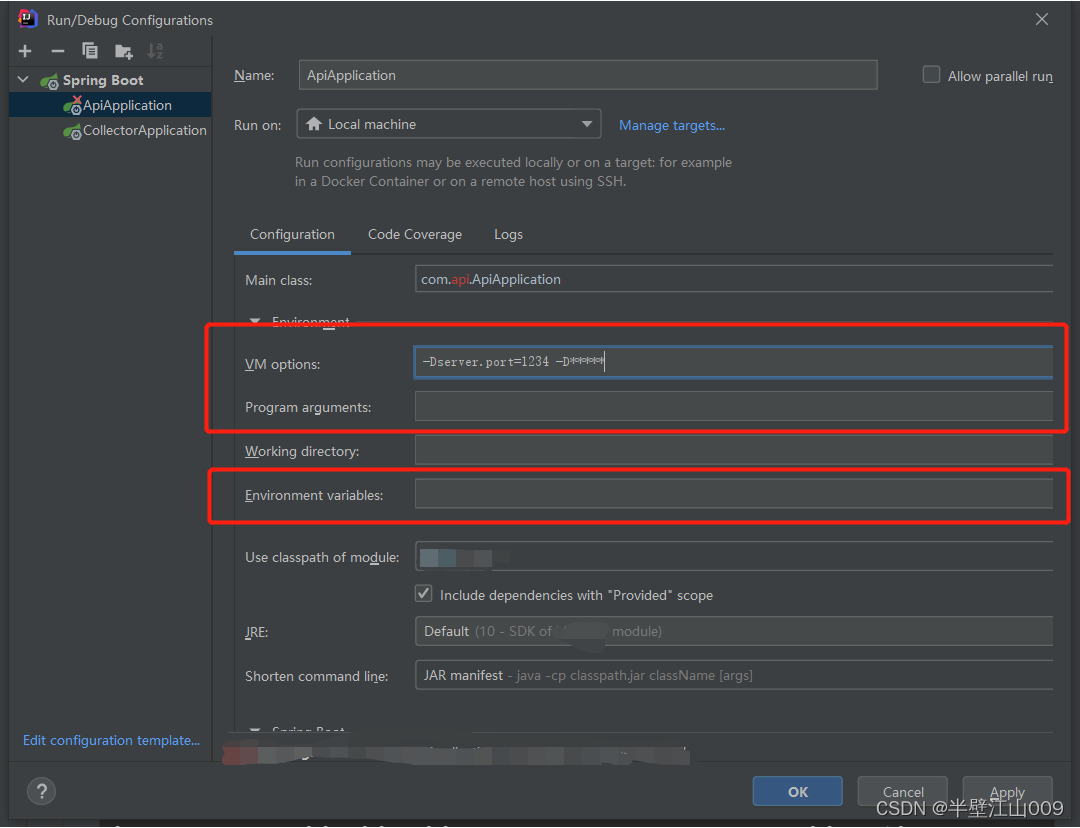Add a new run configuration

pyautogui.click(x=25, y=51)
